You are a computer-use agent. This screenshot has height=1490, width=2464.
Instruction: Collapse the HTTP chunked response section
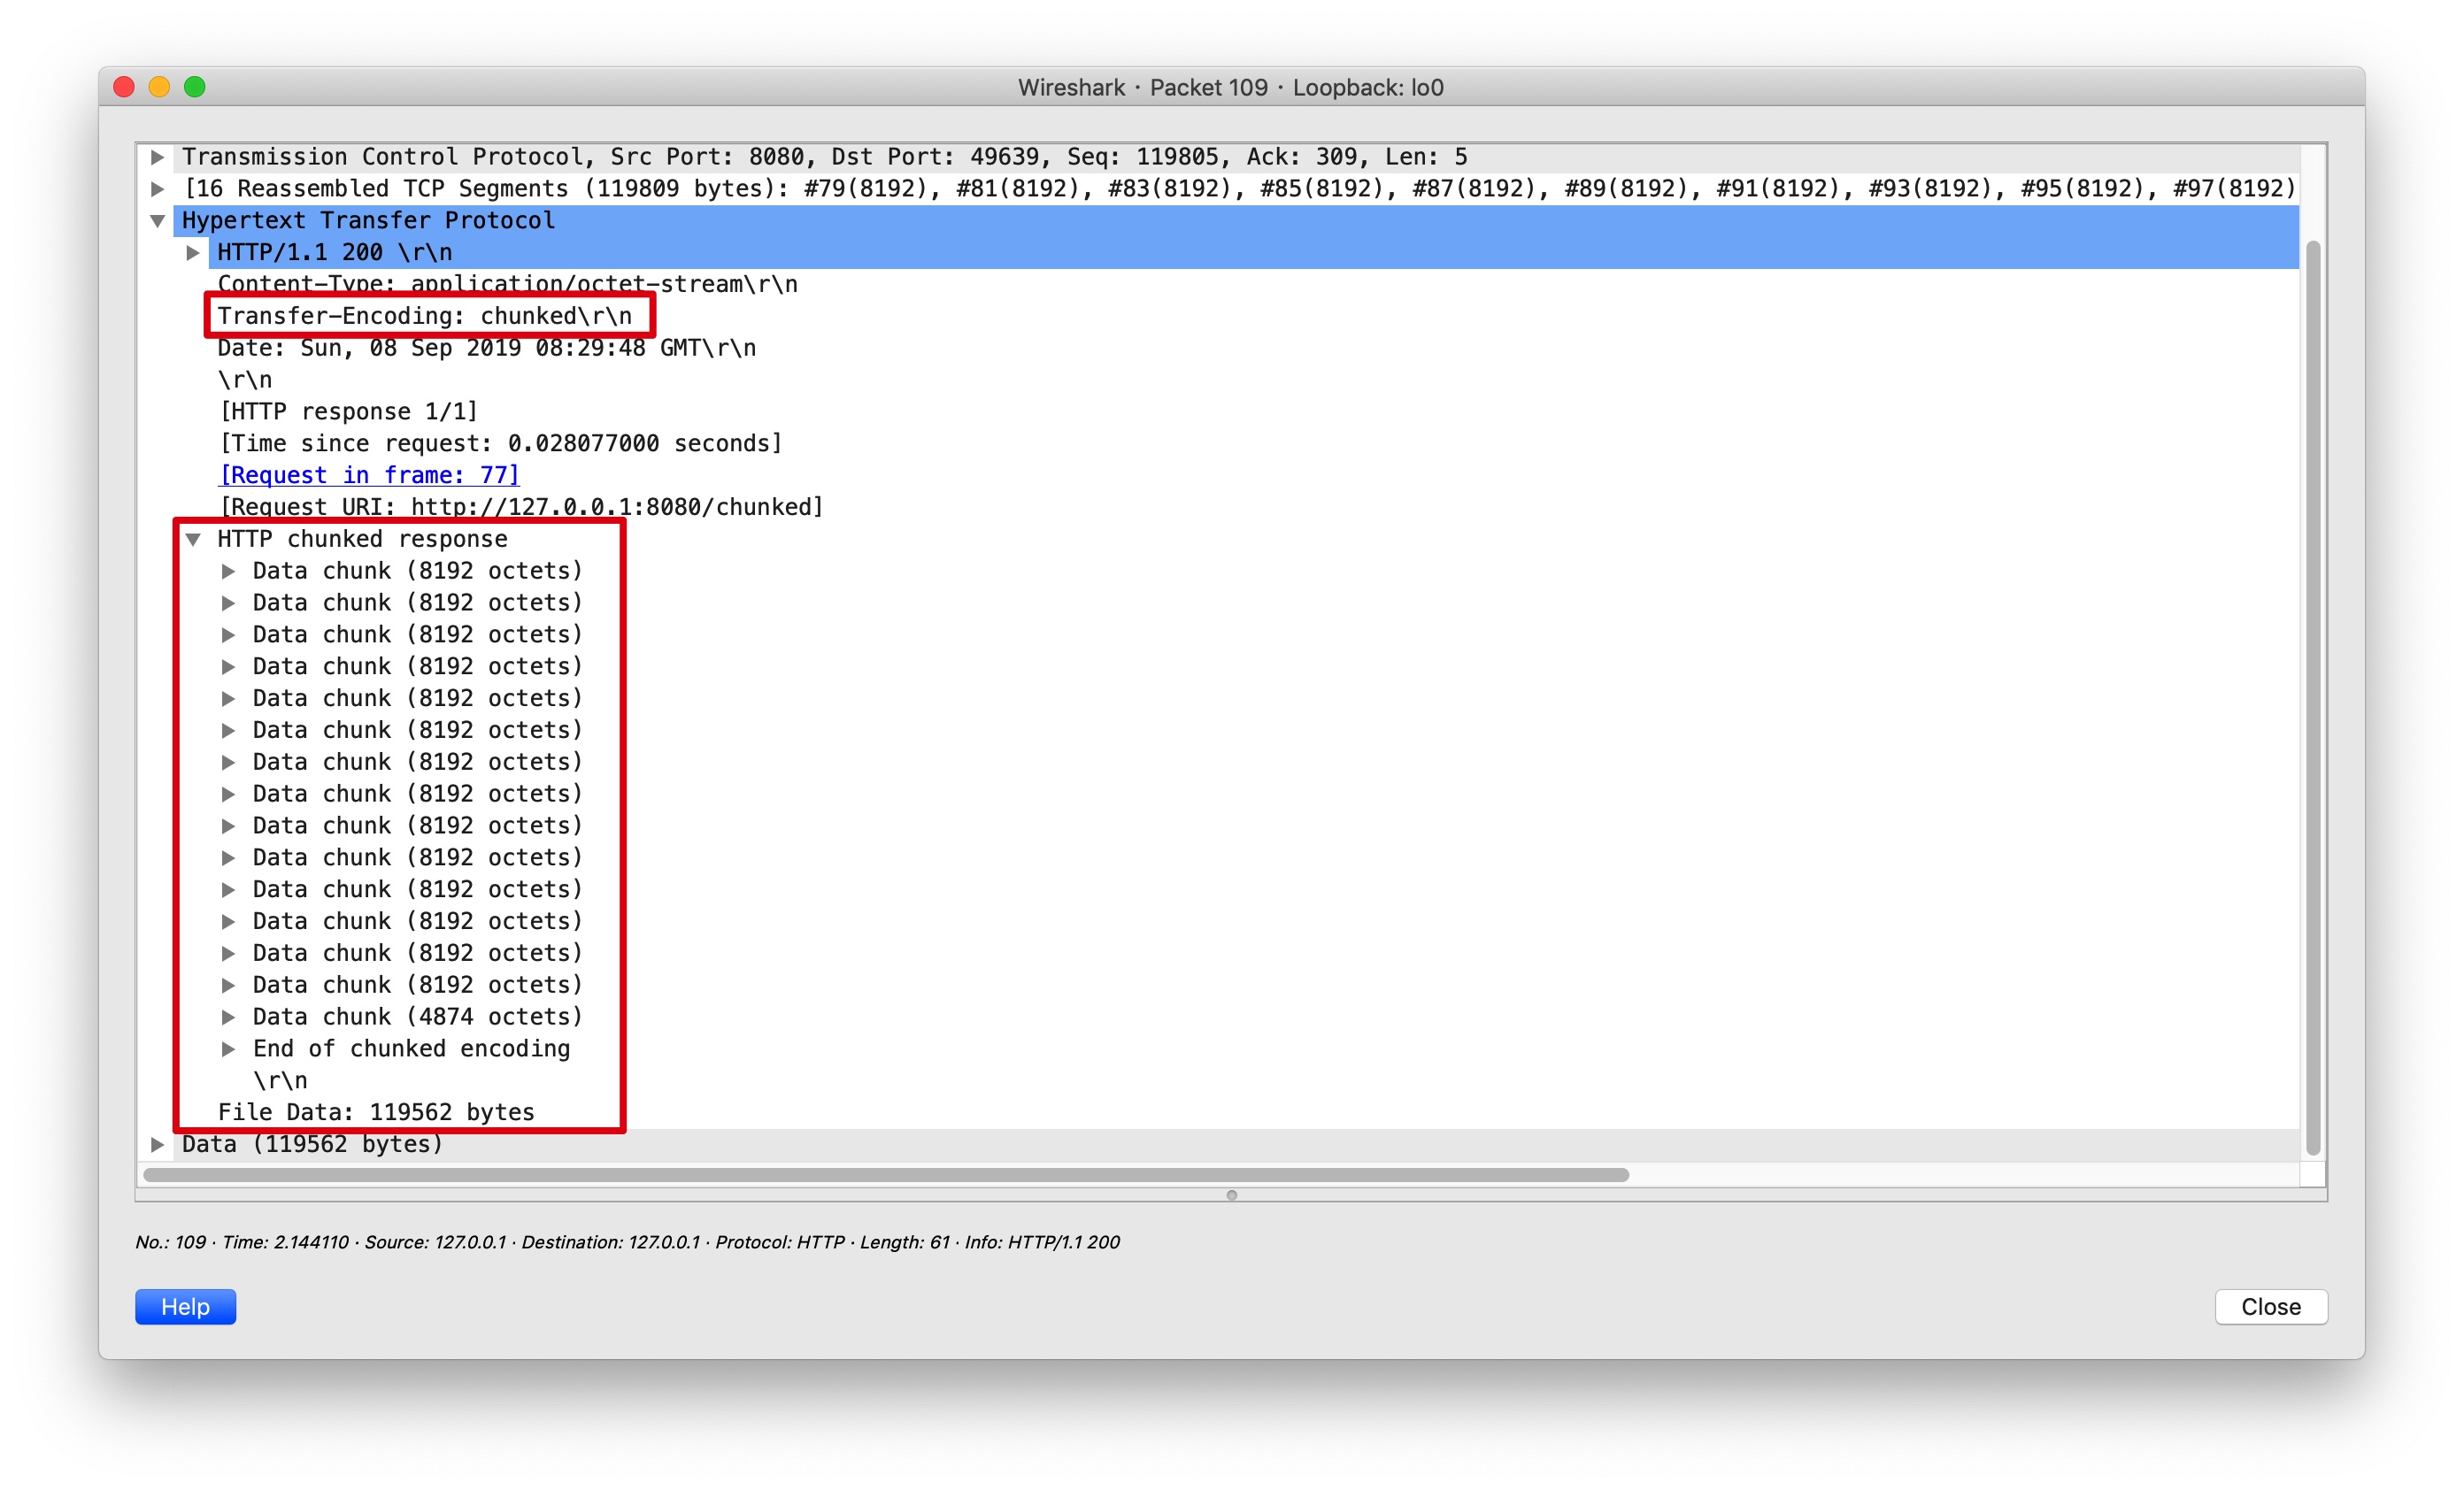[x=195, y=538]
